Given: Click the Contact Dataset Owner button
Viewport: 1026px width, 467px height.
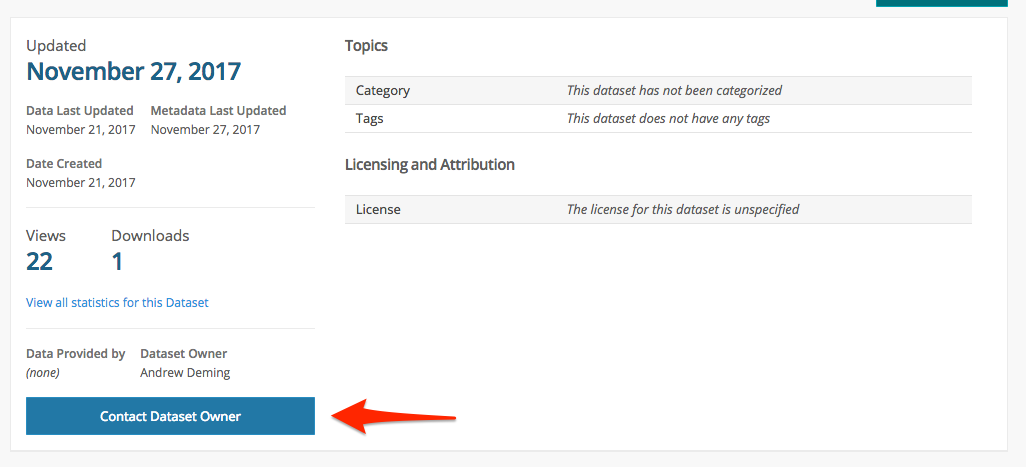Looking at the screenshot, I should coord(170,416).
